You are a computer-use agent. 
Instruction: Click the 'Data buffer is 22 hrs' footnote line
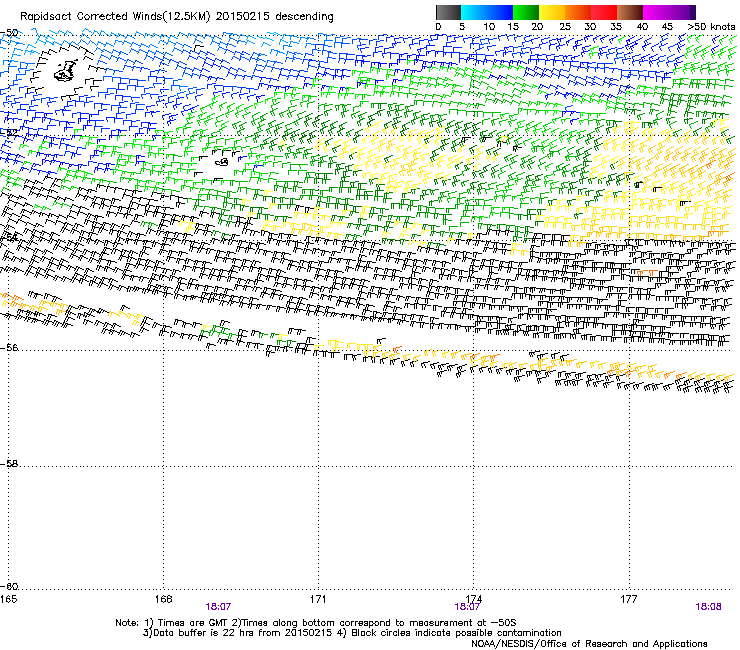[352, 633]
